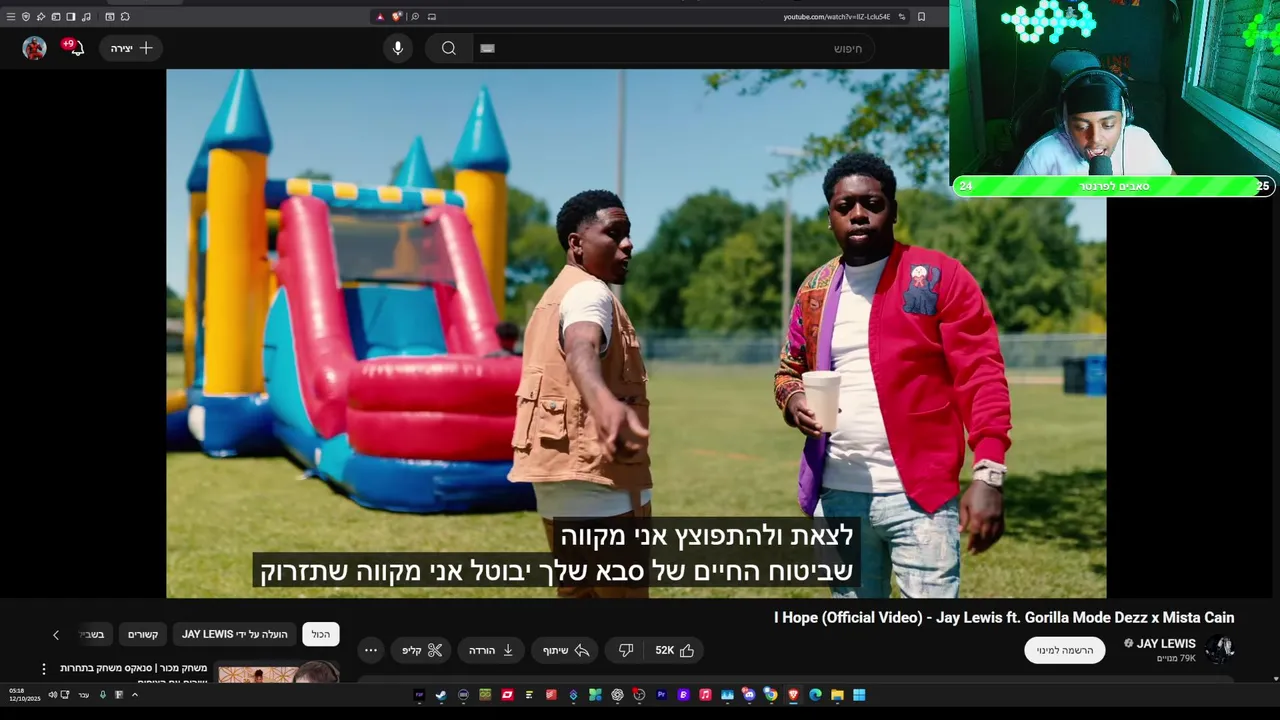Show hidden system tray icons chevron
Screen dimensions: 1280x720
(135, 695)
